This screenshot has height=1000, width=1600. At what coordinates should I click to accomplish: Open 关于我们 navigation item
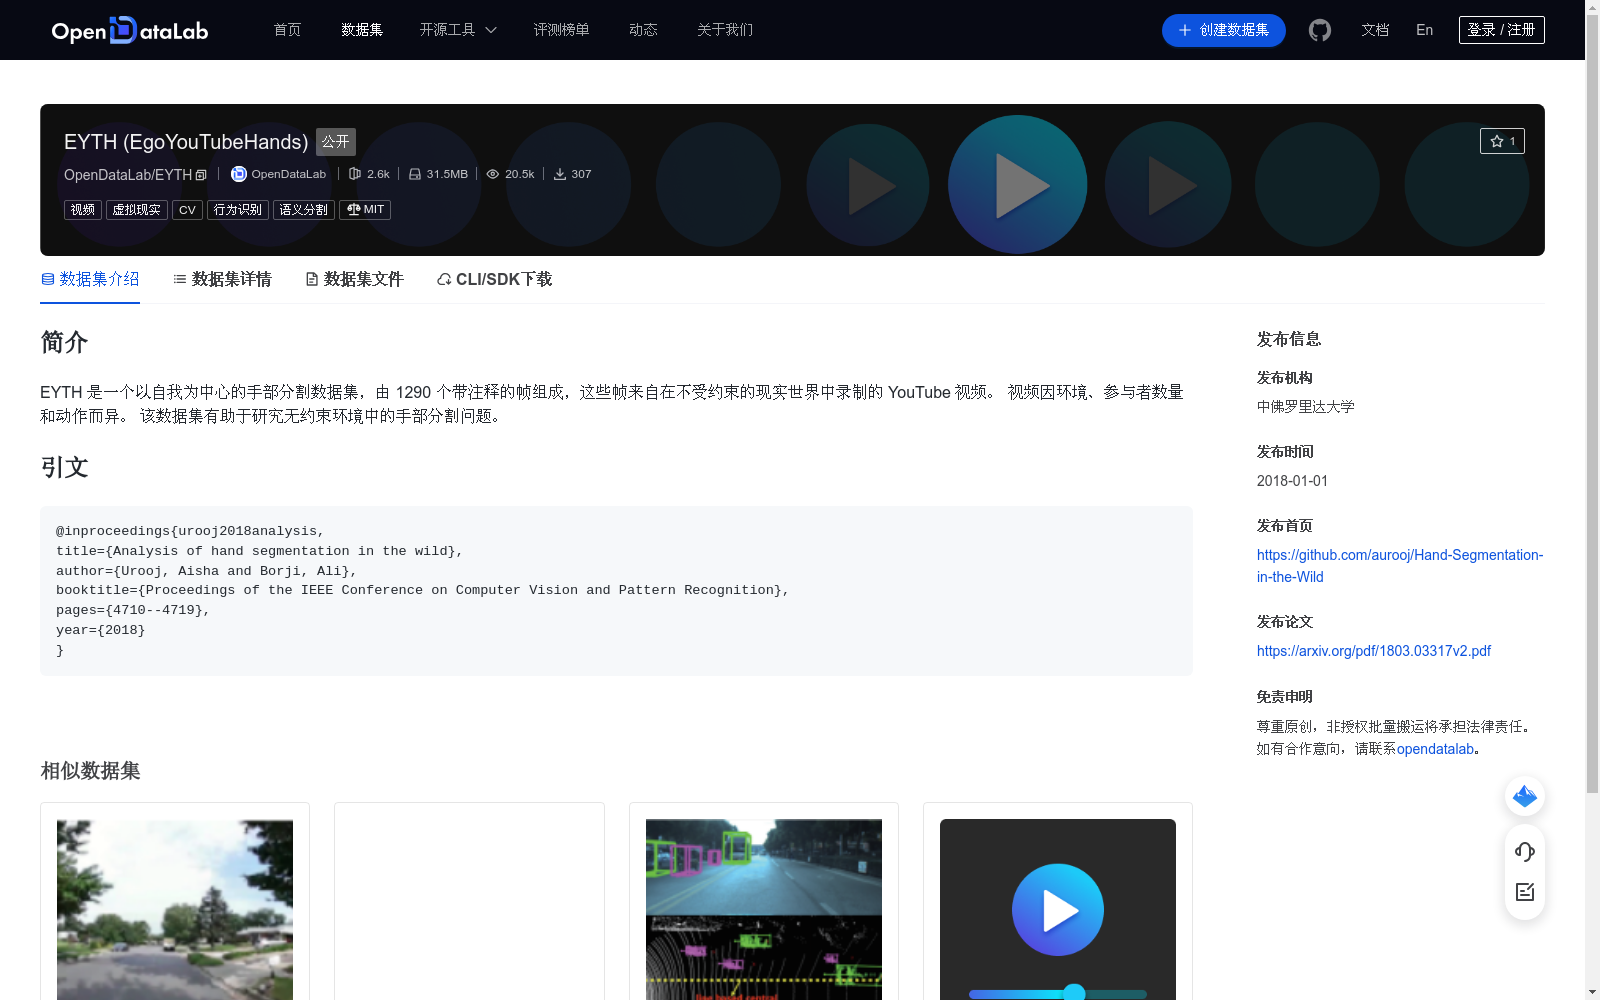(x=725, y=30)
